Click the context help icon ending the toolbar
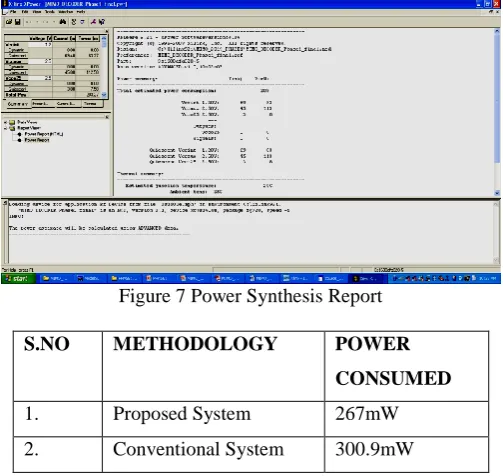Image resolution: width=503 pixels, height=476 pixels. point(102,22)
